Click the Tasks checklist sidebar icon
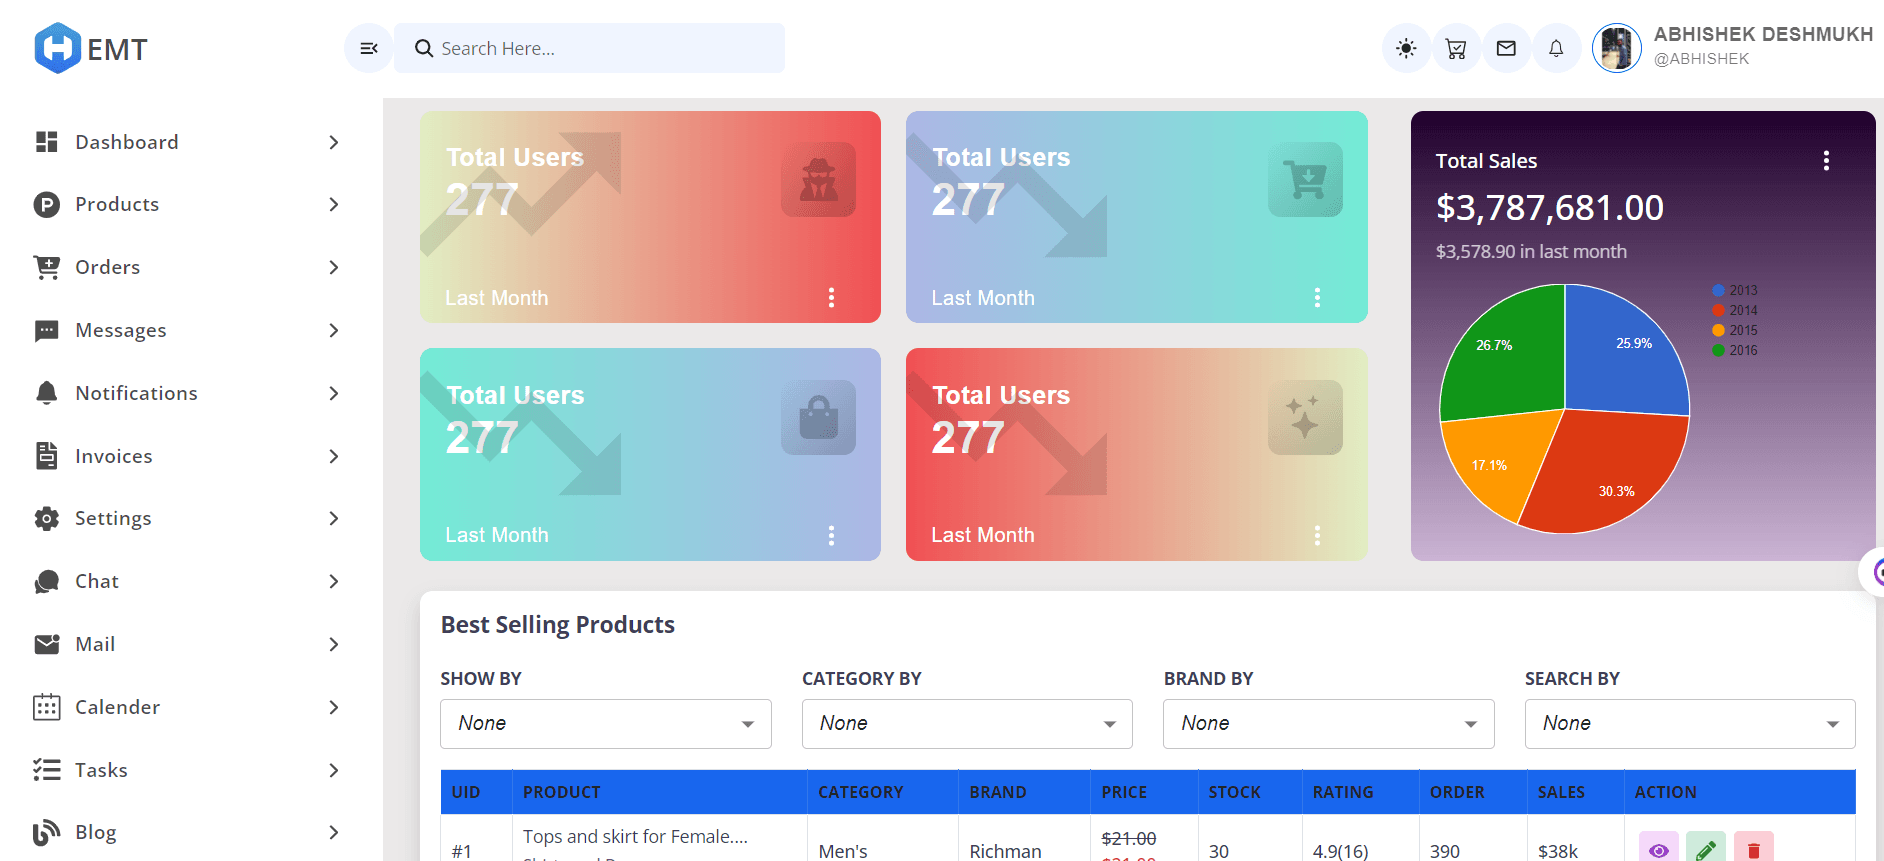The width and height of the screenshot is (1884, 861). pos(47,770)
